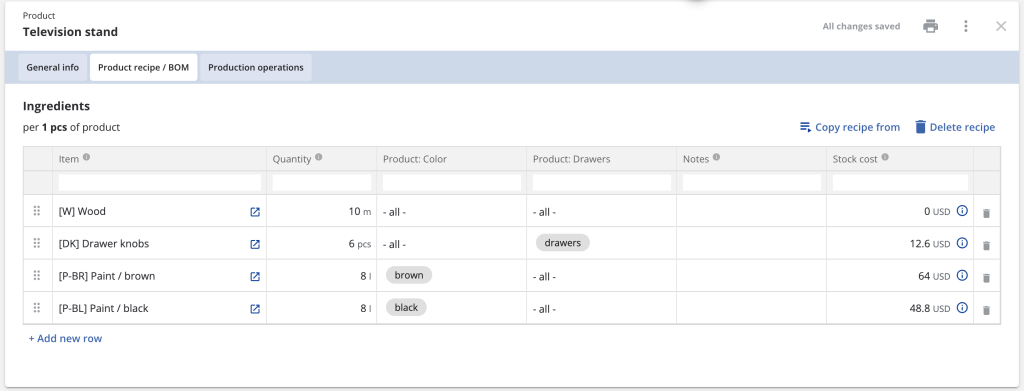The width and height of the screenshot is (1024, 391).
Task: Edit the Notes cell for Wood row
Action: (x=752, y=211)
